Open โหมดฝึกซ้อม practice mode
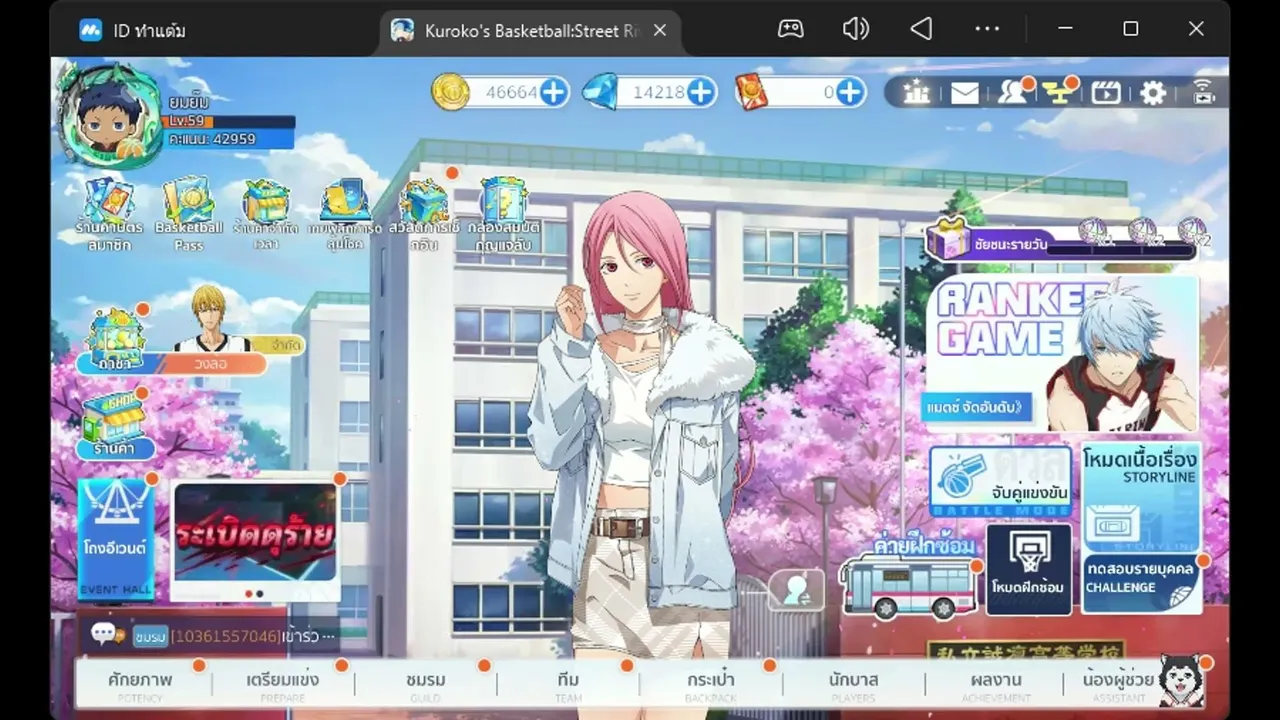The width and height of the screenshot is (1280, 720). coord(1029,569)
